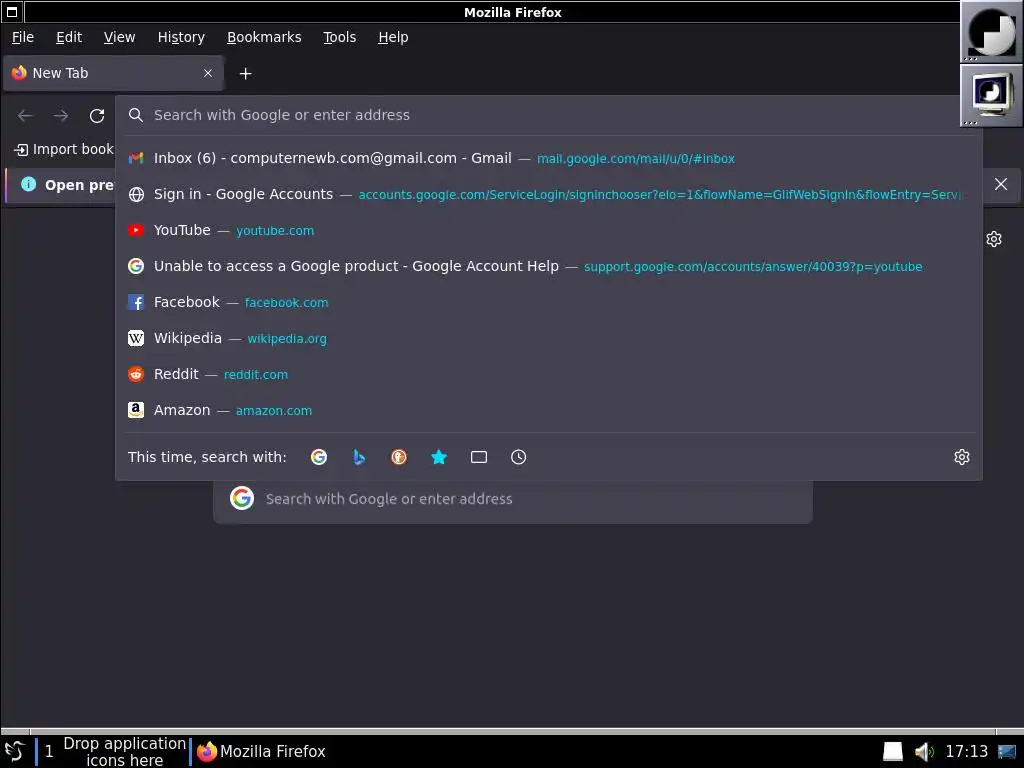Open the View menu
Viewport: 1024px width, 768px height.
[x=120, y=37]
